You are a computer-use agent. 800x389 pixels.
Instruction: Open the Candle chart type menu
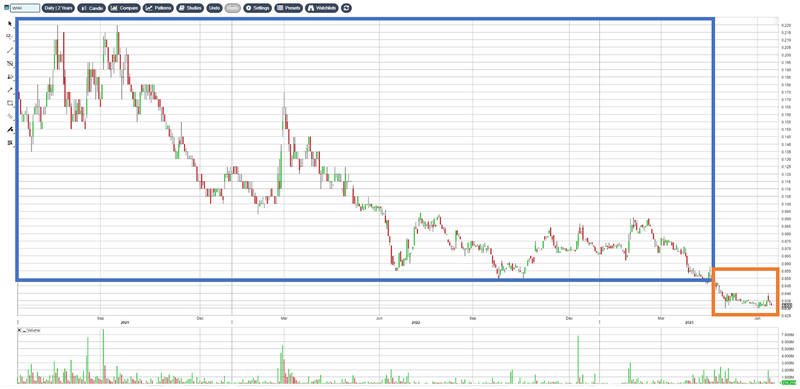click(91, 8)
